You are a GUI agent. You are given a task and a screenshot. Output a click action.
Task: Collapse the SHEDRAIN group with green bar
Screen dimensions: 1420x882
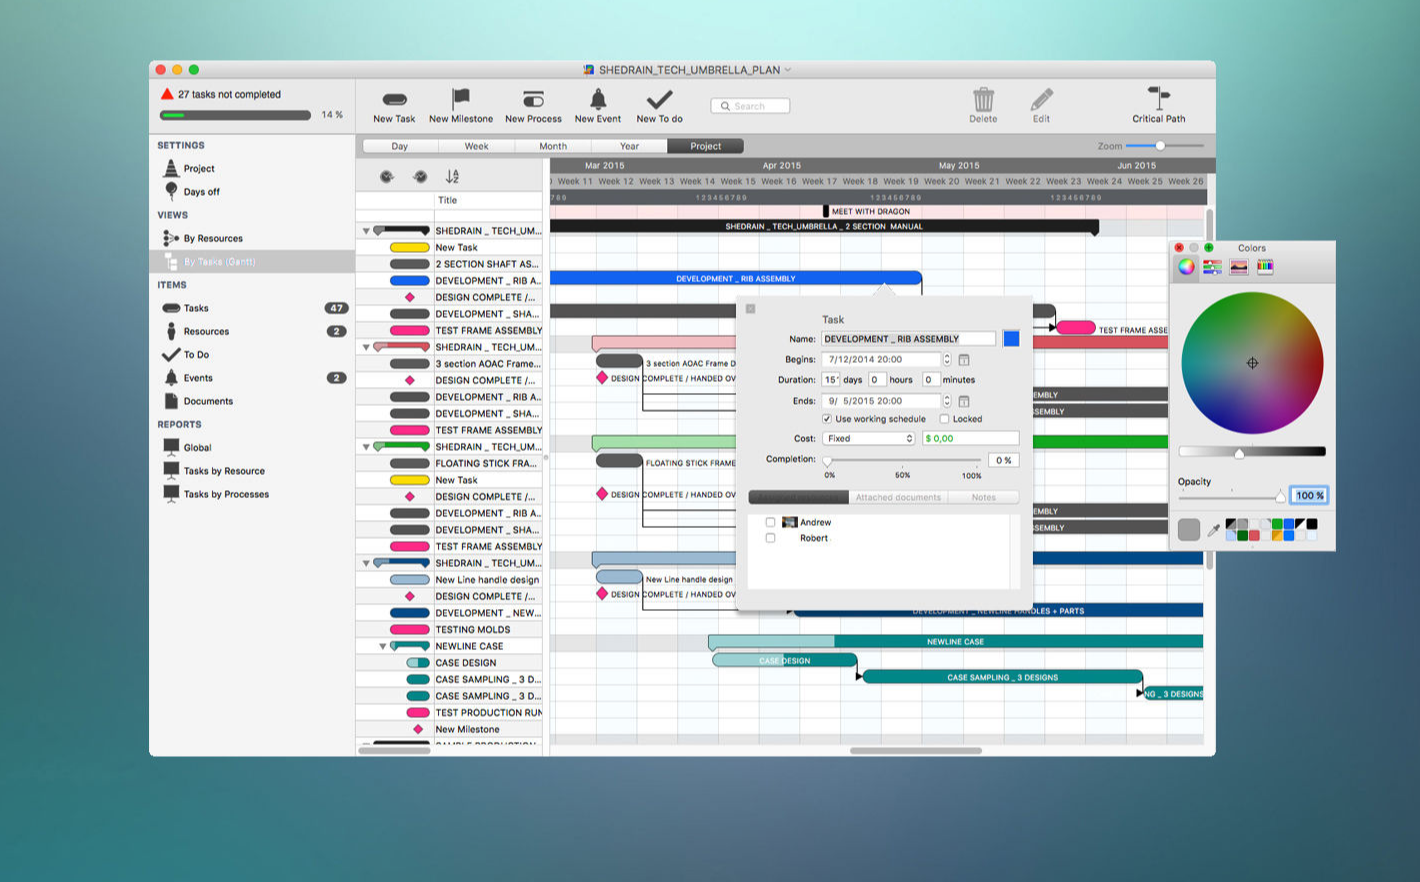[366, 447]
